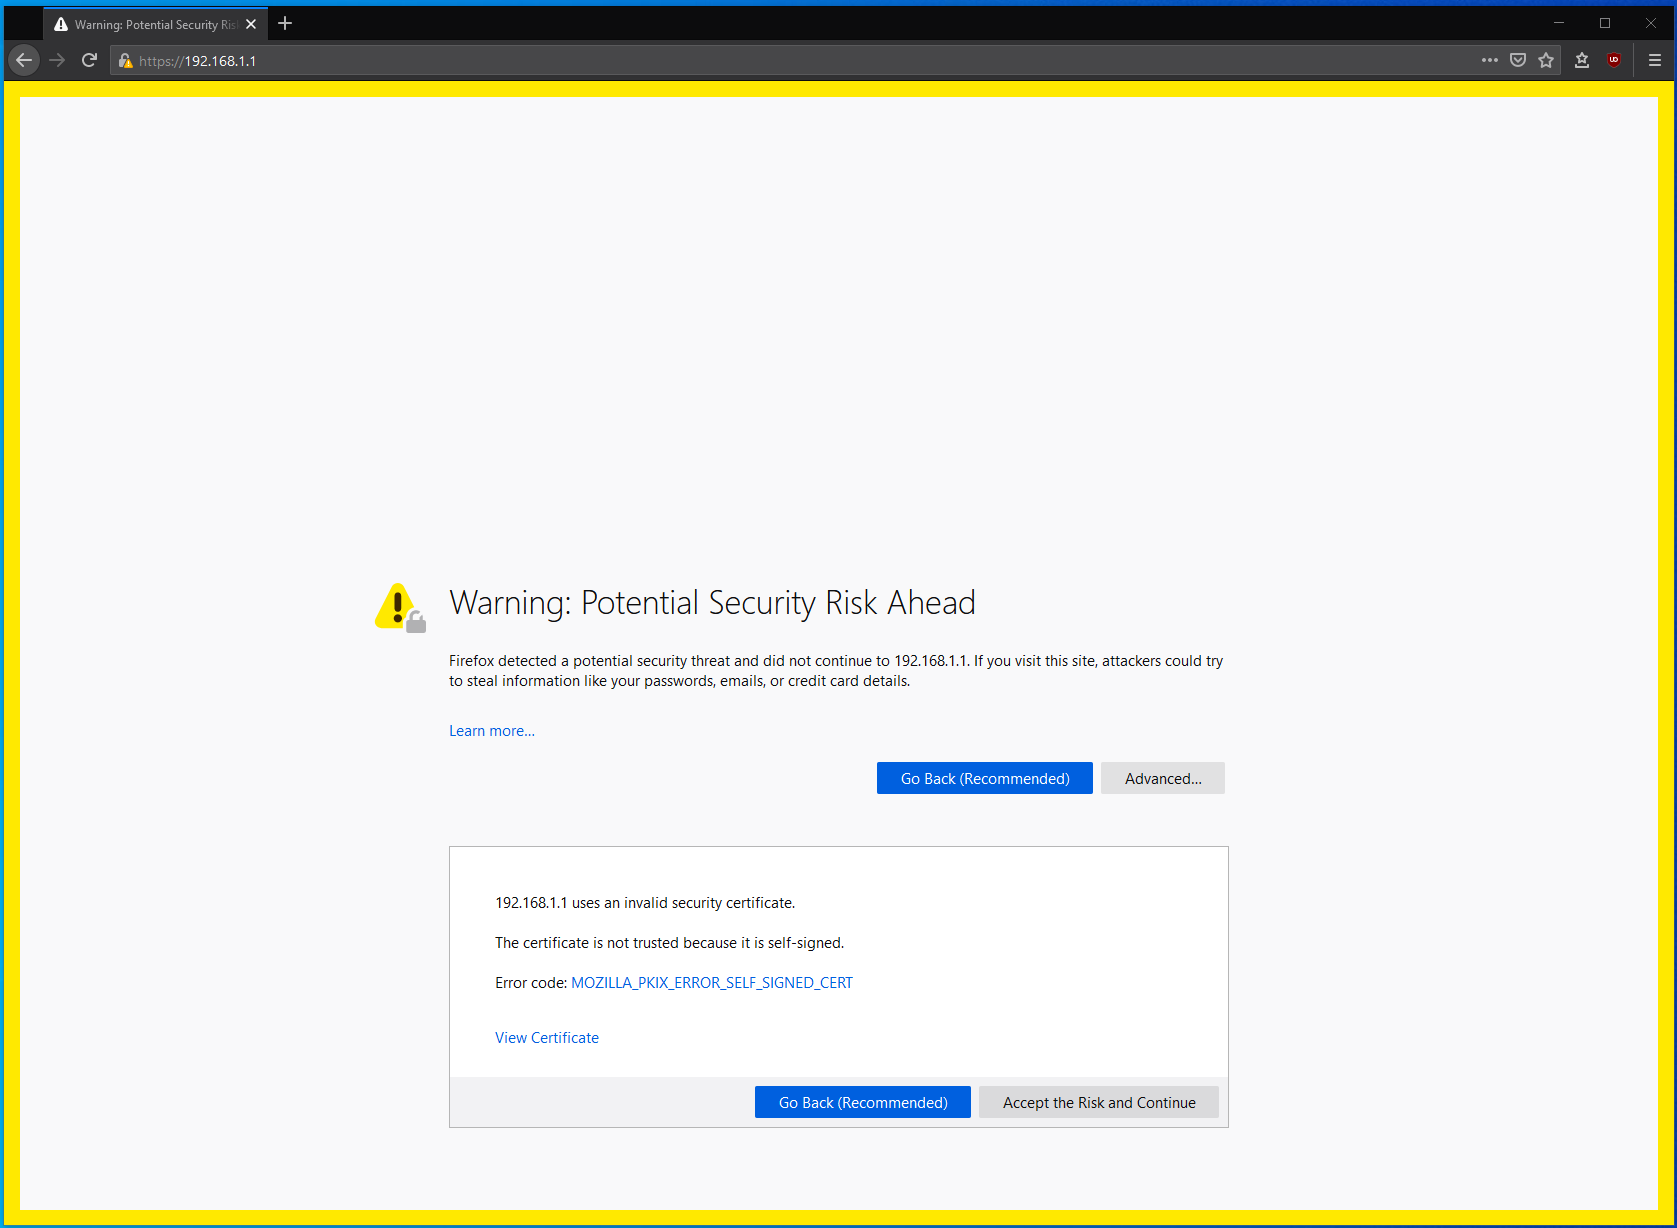This screenshot has width=1677, height=1228.
Task: Save page to Pocket icon
Action: [1517, 60]
